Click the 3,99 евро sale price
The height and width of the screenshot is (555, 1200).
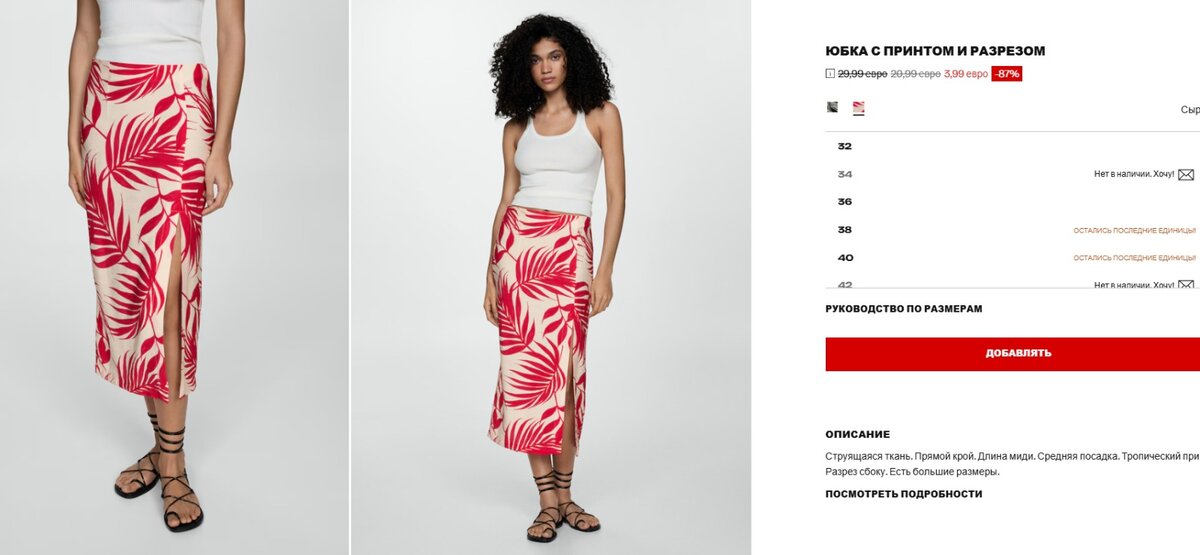pyautogui.click(x=966, y=74)
